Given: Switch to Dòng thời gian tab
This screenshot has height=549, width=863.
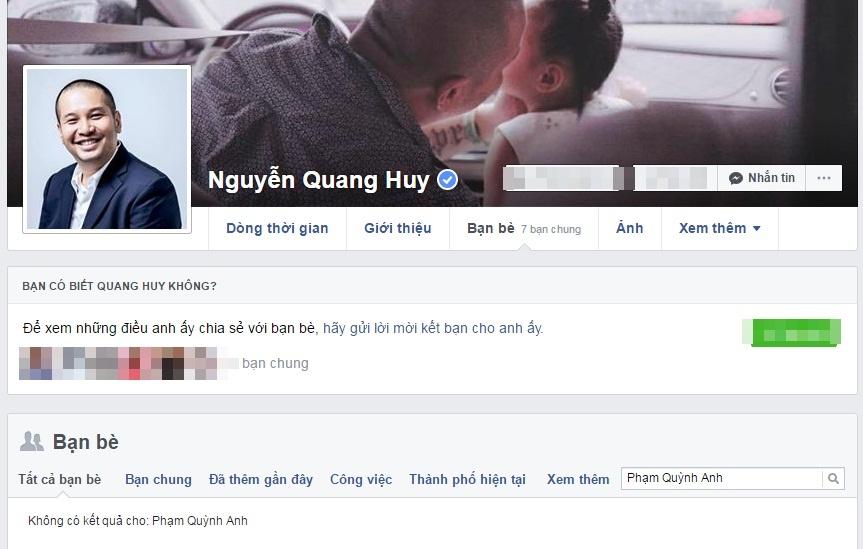Looking at the screenshot, I should (277, 228).
